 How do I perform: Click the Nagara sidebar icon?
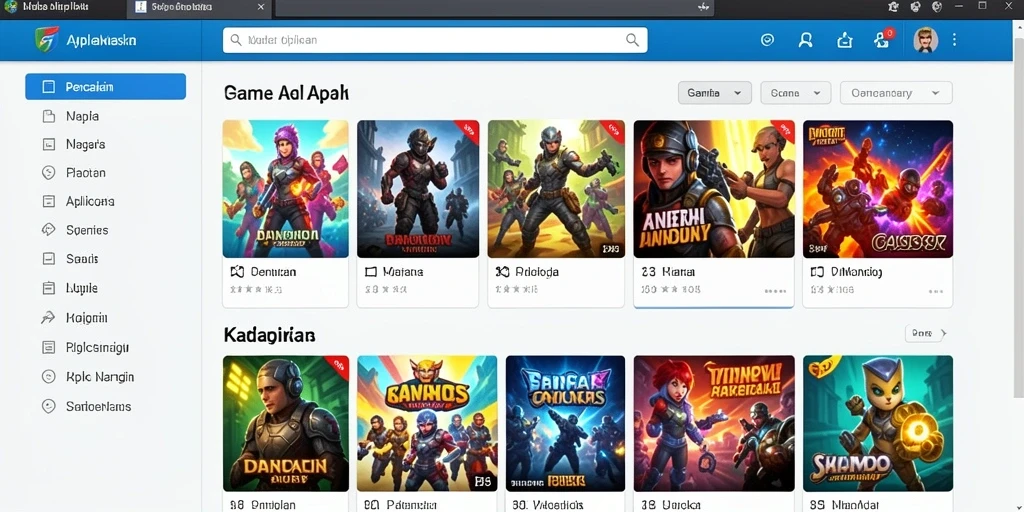click(x=48, y=144)
